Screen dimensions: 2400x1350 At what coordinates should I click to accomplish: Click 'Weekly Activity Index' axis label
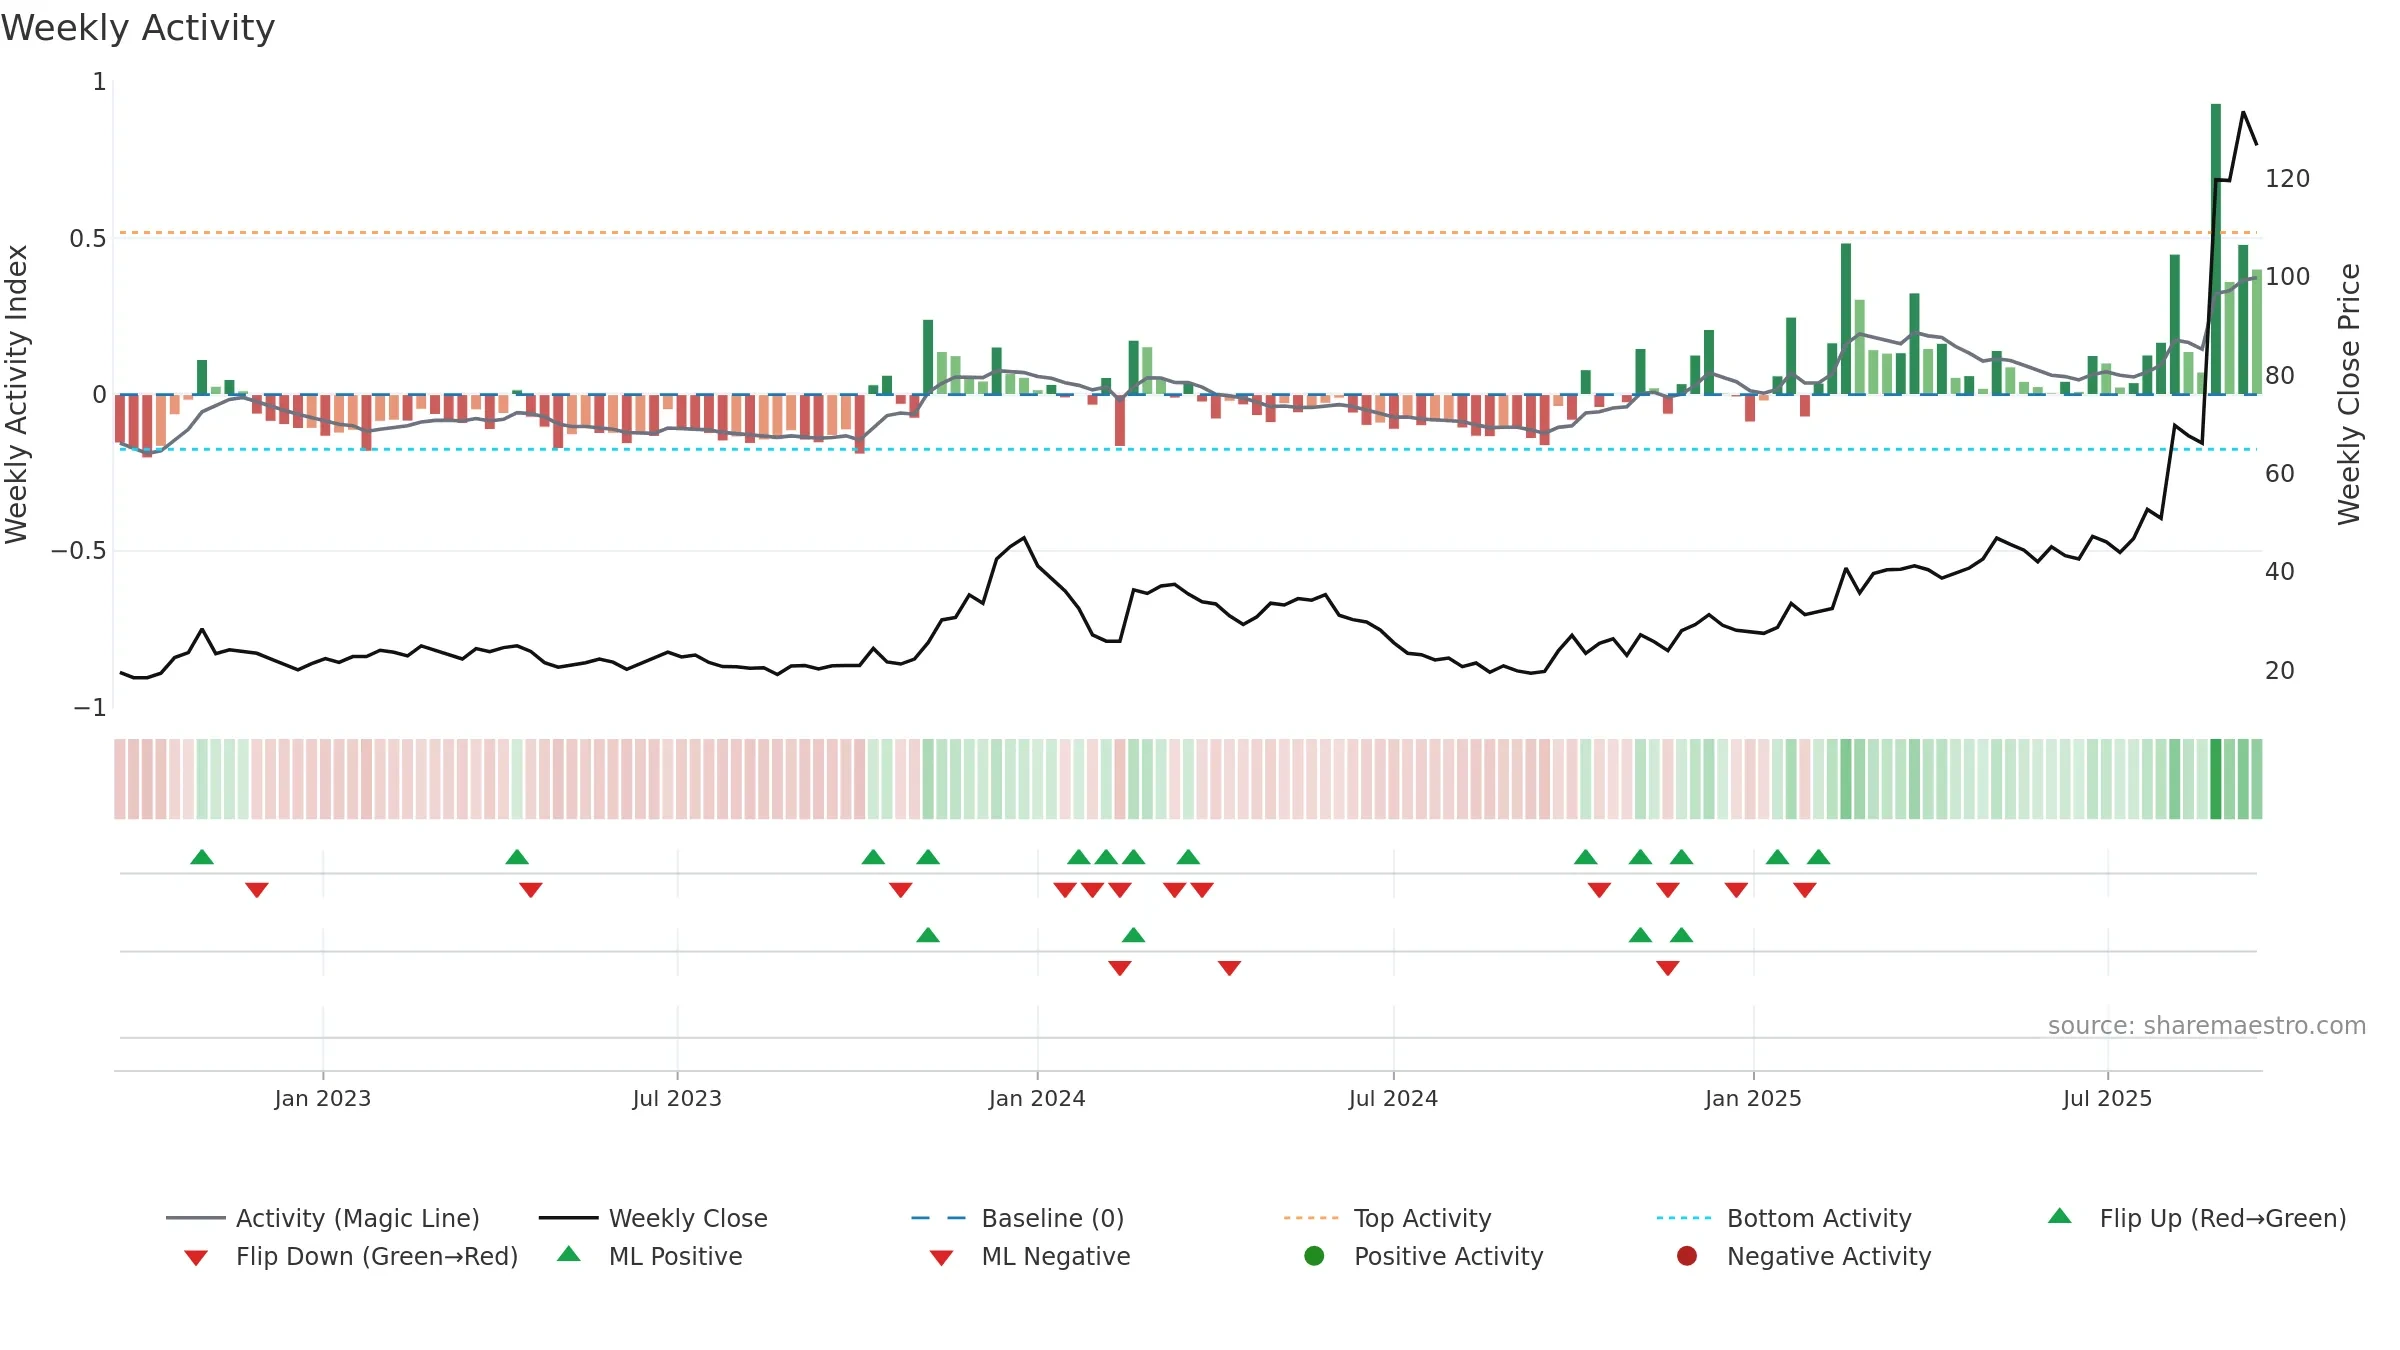[x=17, y=394]
